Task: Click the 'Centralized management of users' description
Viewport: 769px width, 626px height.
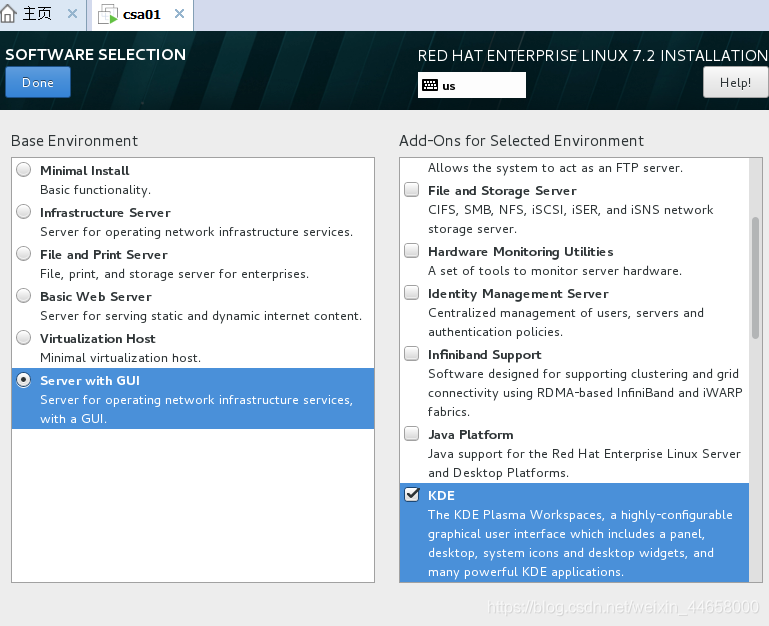Action: coord(565,322)
